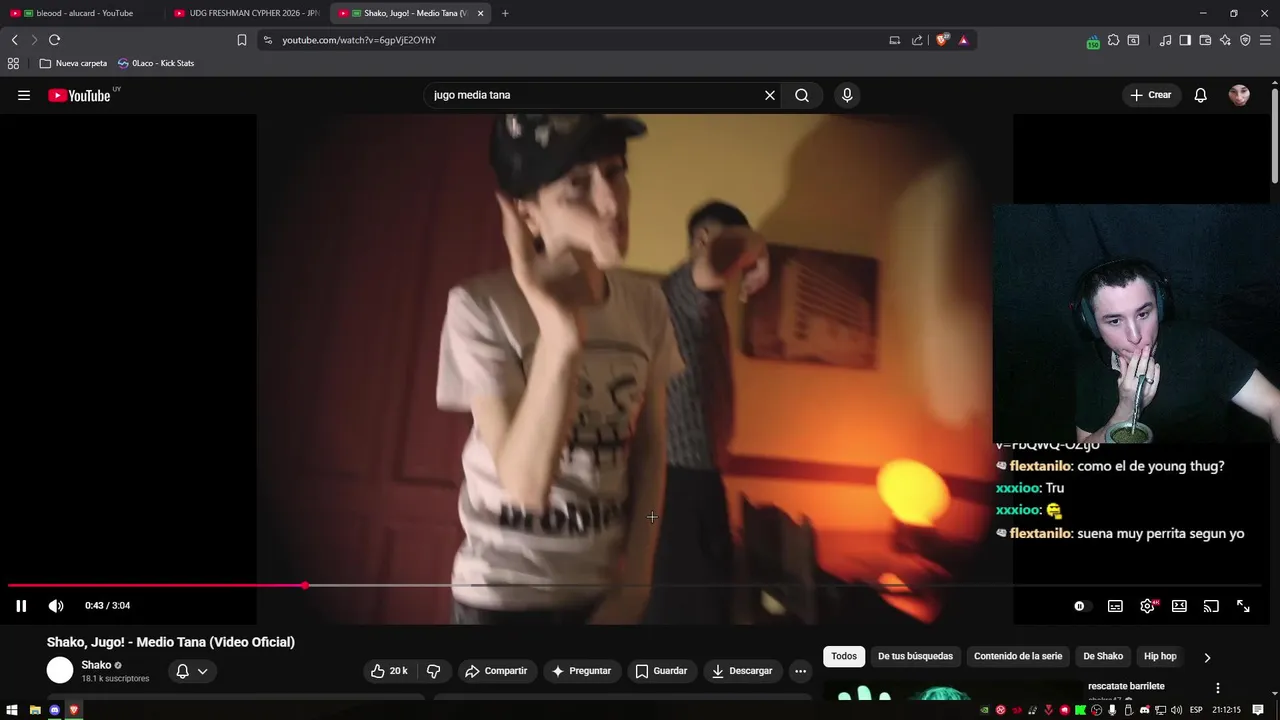The image size is (1280, 720).
Task: Open the browser main menu
Action: pos(1265,40)
